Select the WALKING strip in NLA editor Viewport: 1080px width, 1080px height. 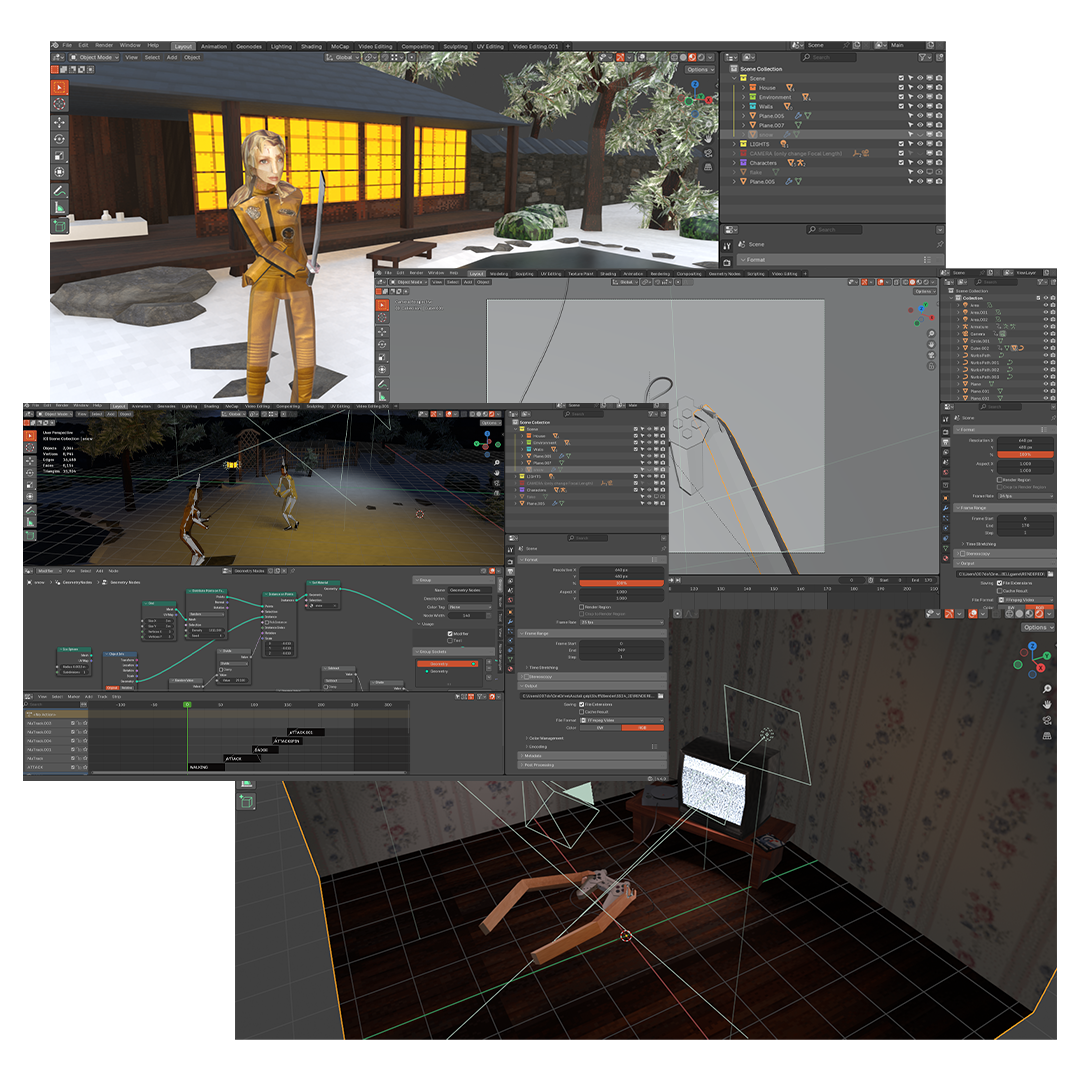tap(206, 767)
